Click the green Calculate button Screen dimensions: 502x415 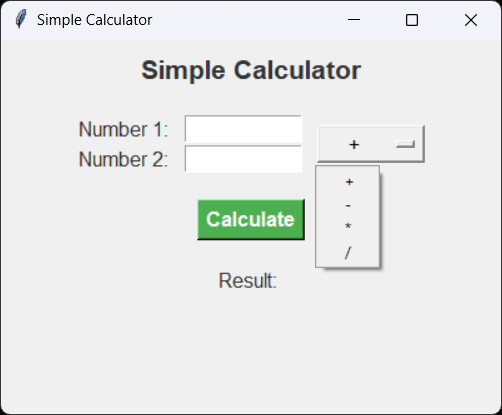tap(251, 219)
